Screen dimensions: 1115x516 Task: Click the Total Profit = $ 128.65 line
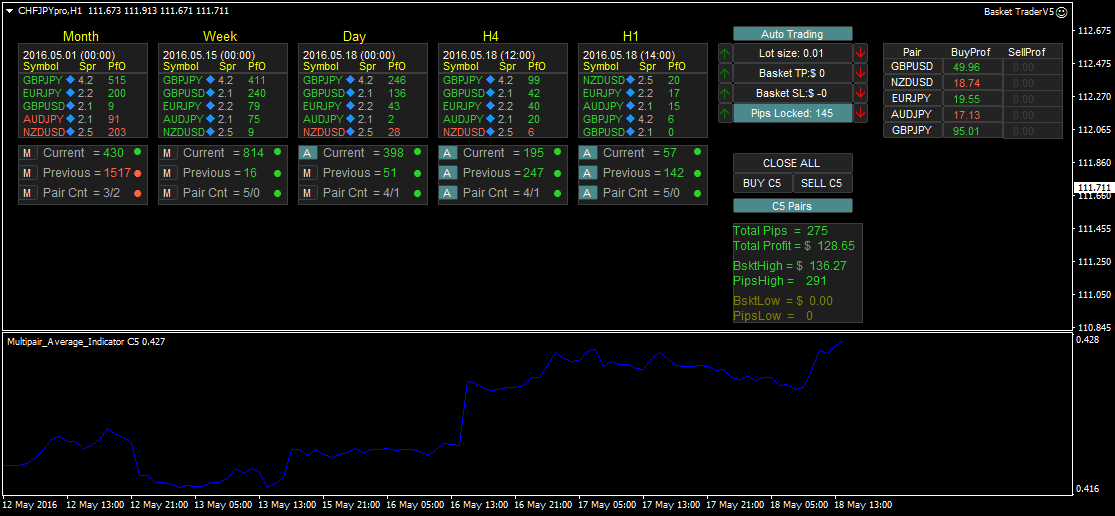pyautogui.click(x=794, y=246)
